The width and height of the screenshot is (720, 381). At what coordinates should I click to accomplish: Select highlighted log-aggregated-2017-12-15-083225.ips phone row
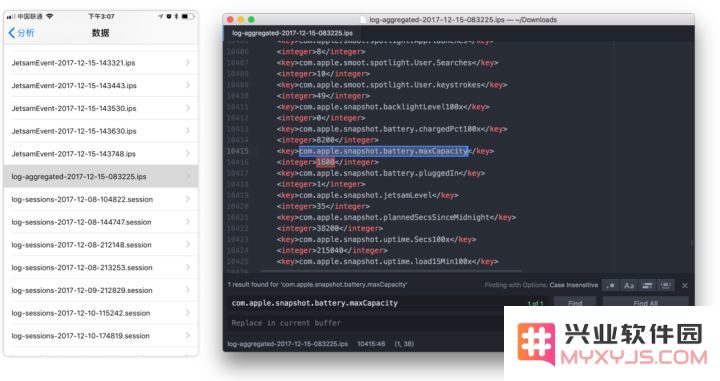click(101, 176)
